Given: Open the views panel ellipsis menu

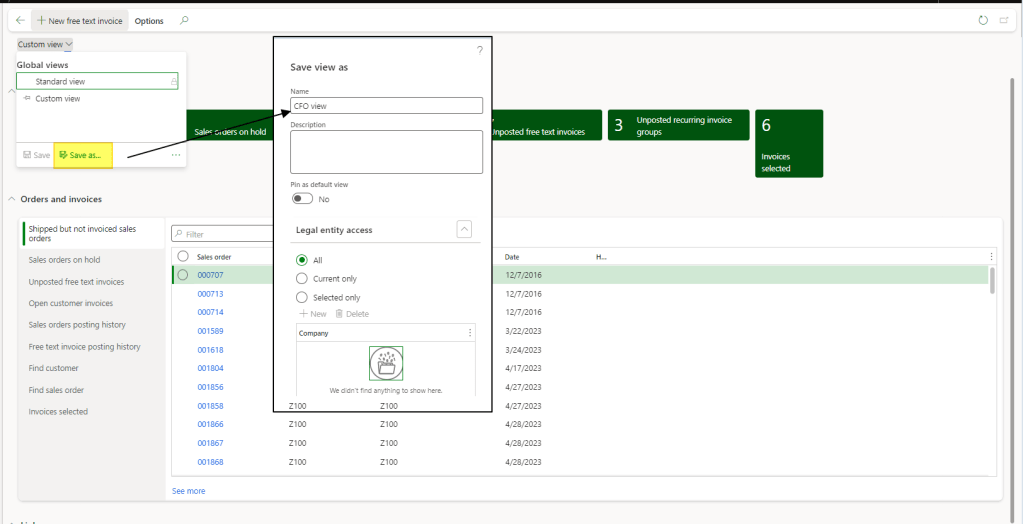Looking at the screenshot, I should click(x=176, y=155).
